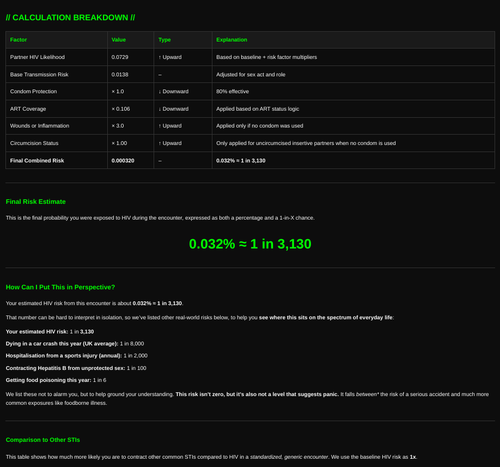Select the final probability description sentence

(160, 218)
